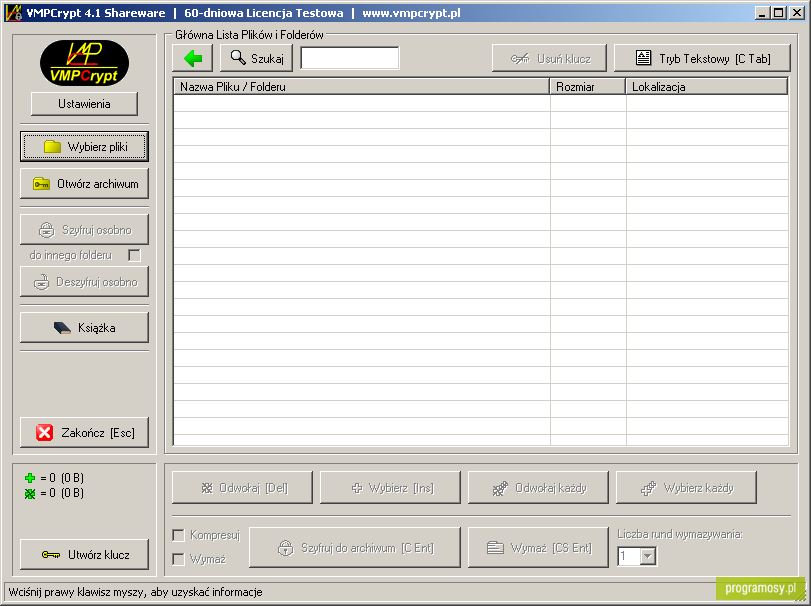Image resolution: width=811 pixels, height=606 pixels.
Task: Choose files with Wybierz pliki
Action: pyautogui.click(x=84, y=146)
